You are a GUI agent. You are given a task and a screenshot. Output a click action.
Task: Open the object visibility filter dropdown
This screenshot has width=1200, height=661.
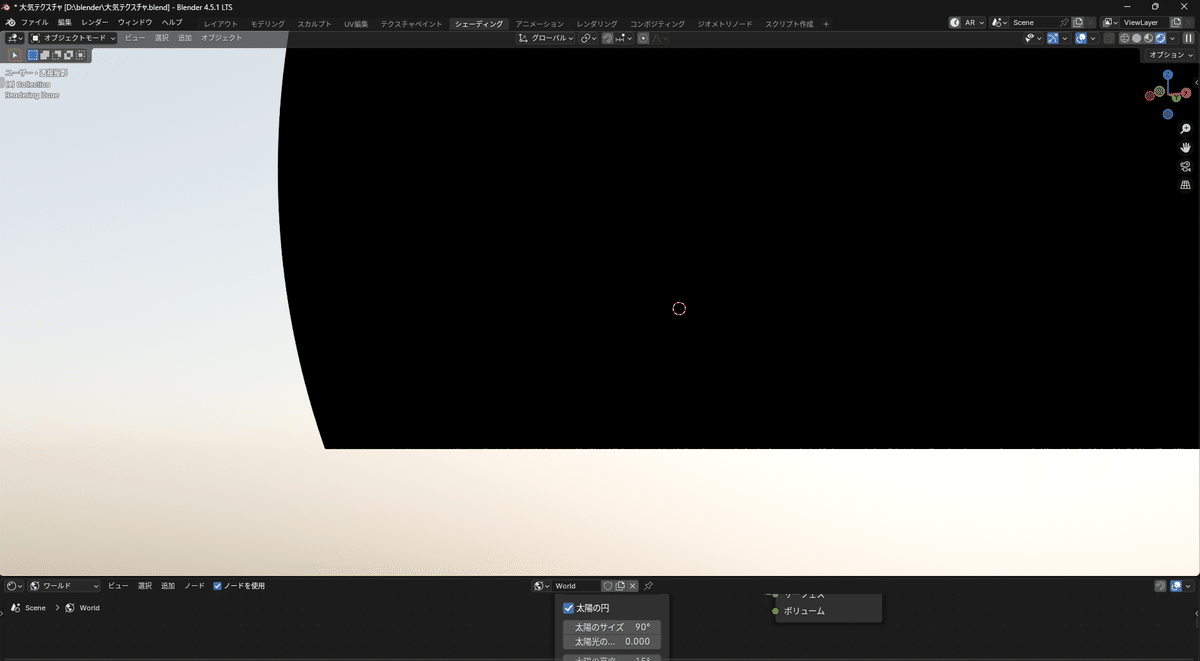[1031, 38]
